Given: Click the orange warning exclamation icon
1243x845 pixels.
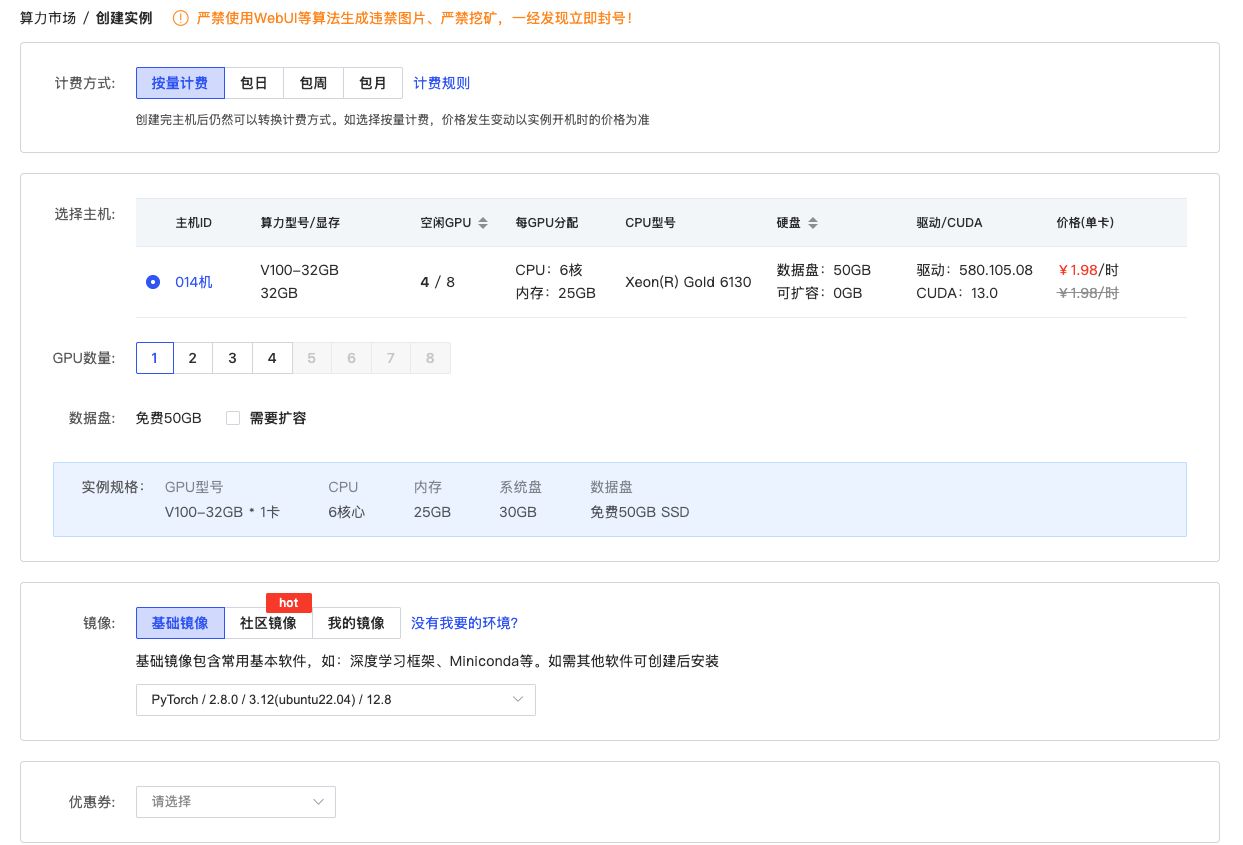Looking at the screenshot, I should tap(180, 18).
